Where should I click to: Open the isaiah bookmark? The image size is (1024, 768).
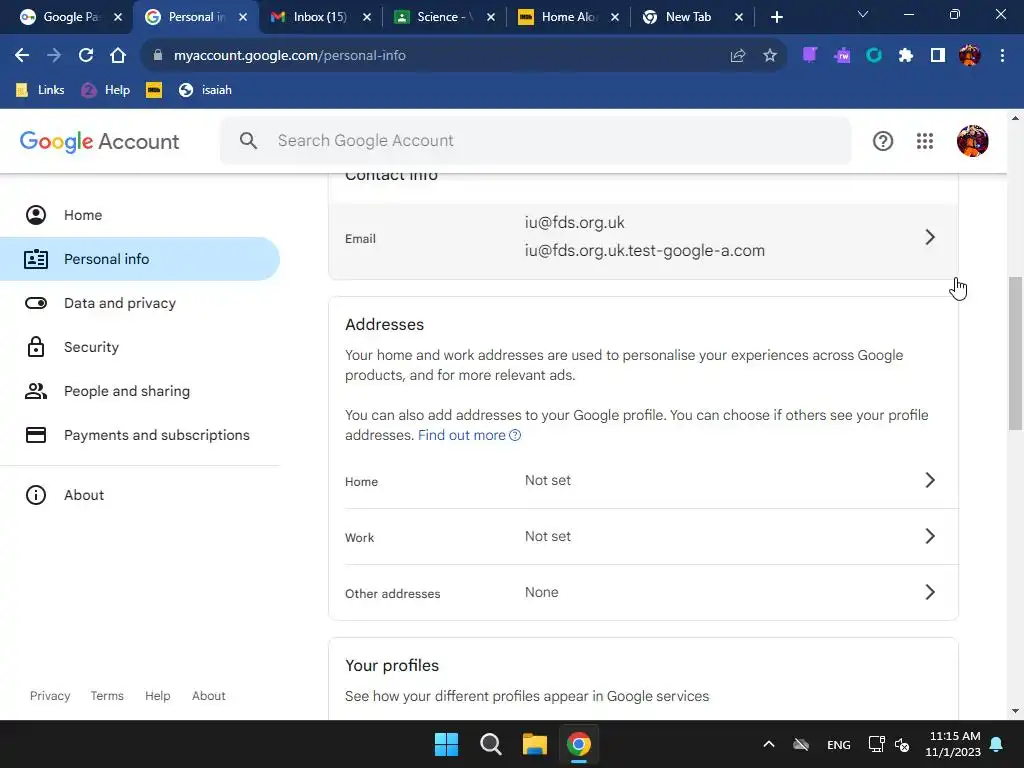(205, 90)
